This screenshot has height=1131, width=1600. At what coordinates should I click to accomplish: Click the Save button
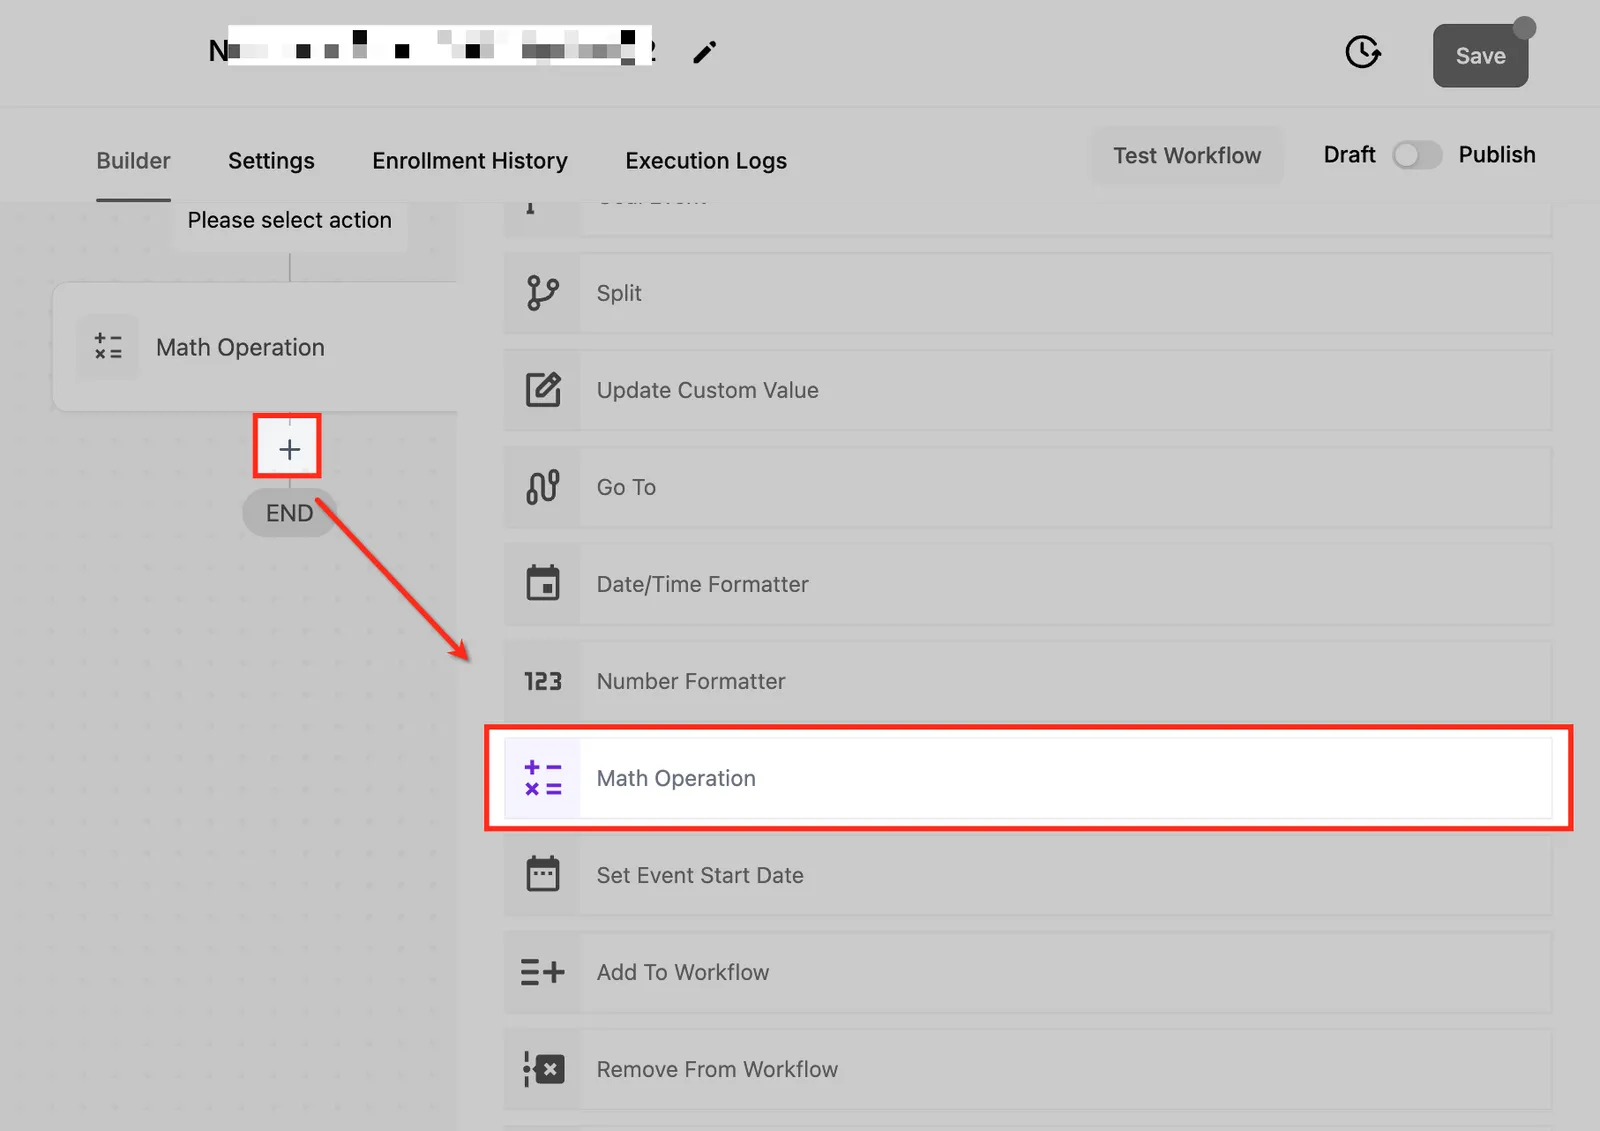1480,56
